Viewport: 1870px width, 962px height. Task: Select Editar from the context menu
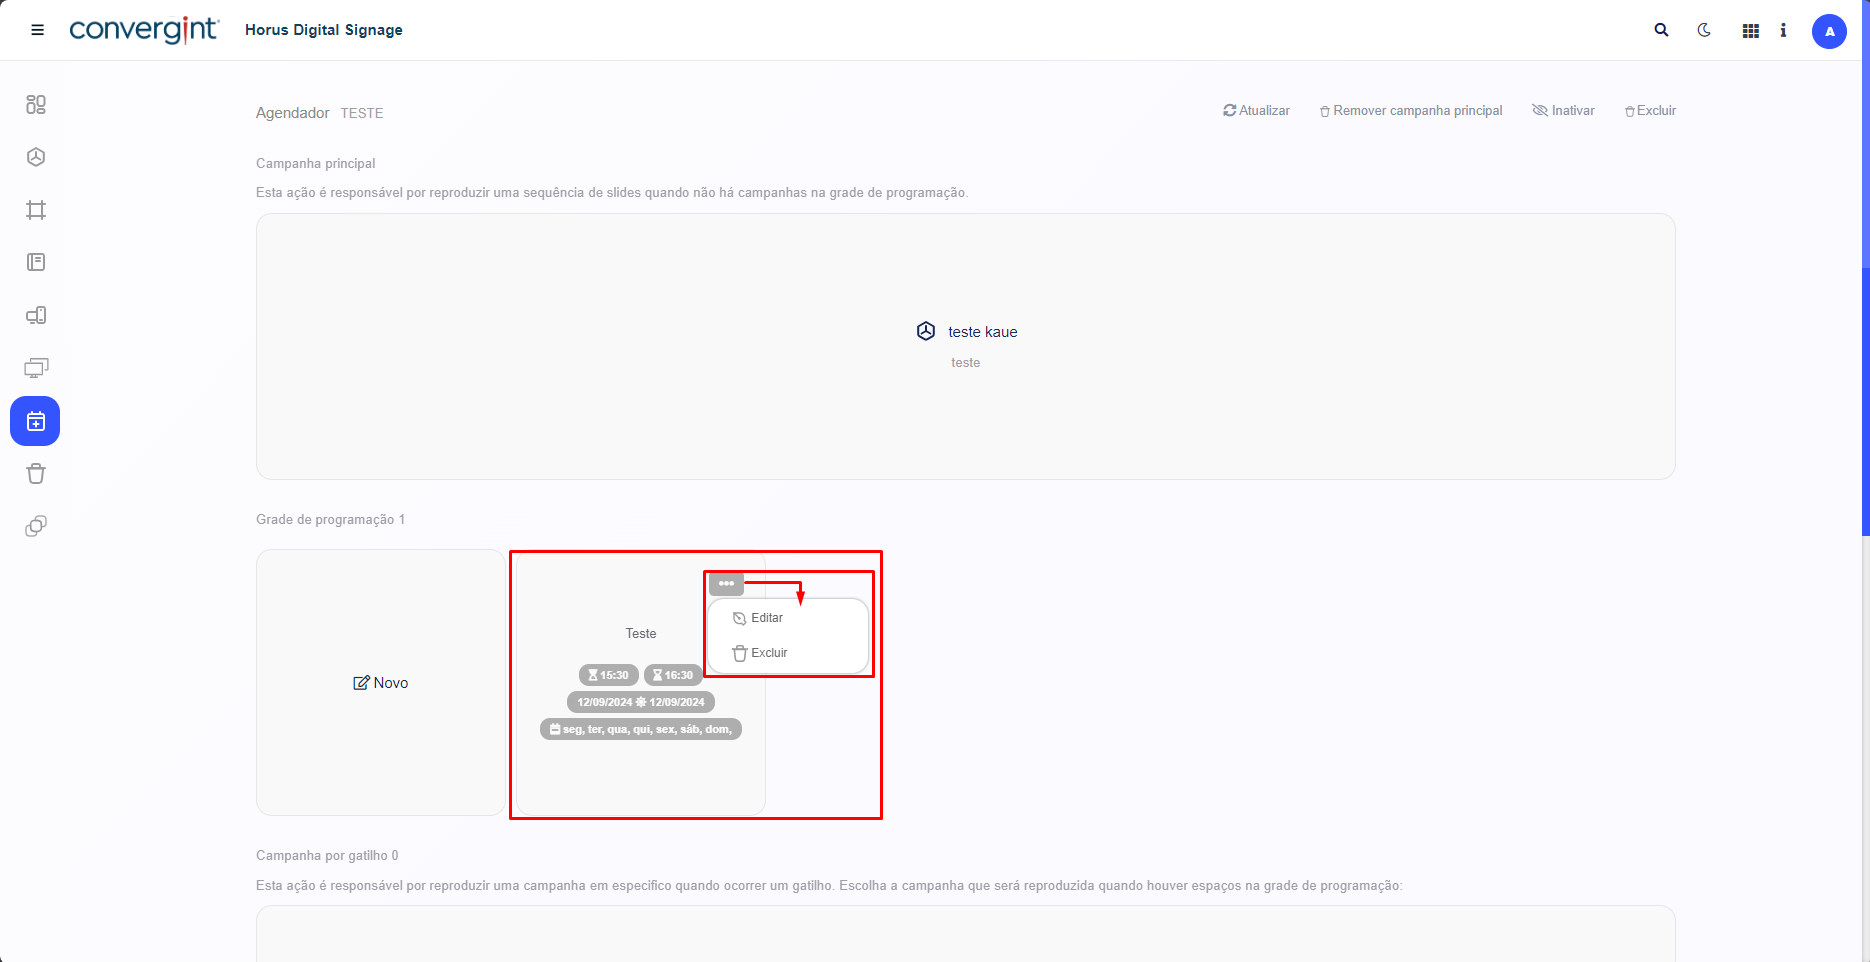click(766, 618)
